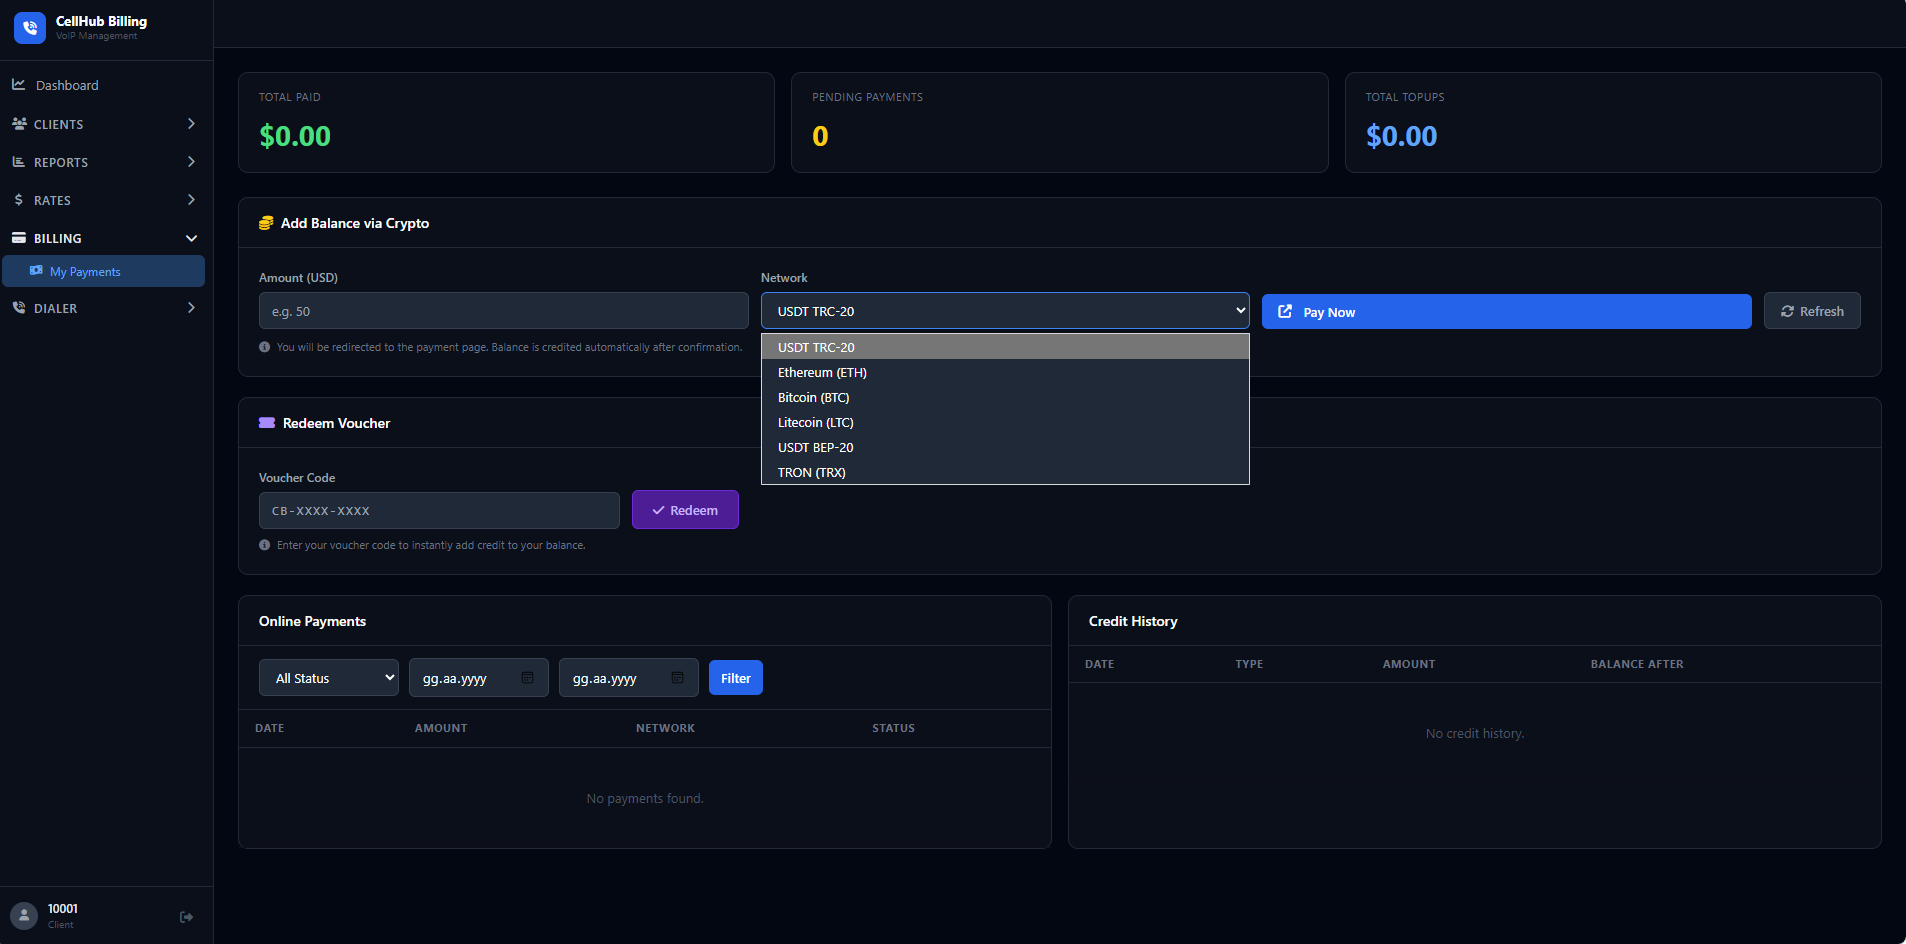Click the Network dropdown showing USDT TRC-20
The width and height of the screenshot is (1906, 944).
(1005, 311)
